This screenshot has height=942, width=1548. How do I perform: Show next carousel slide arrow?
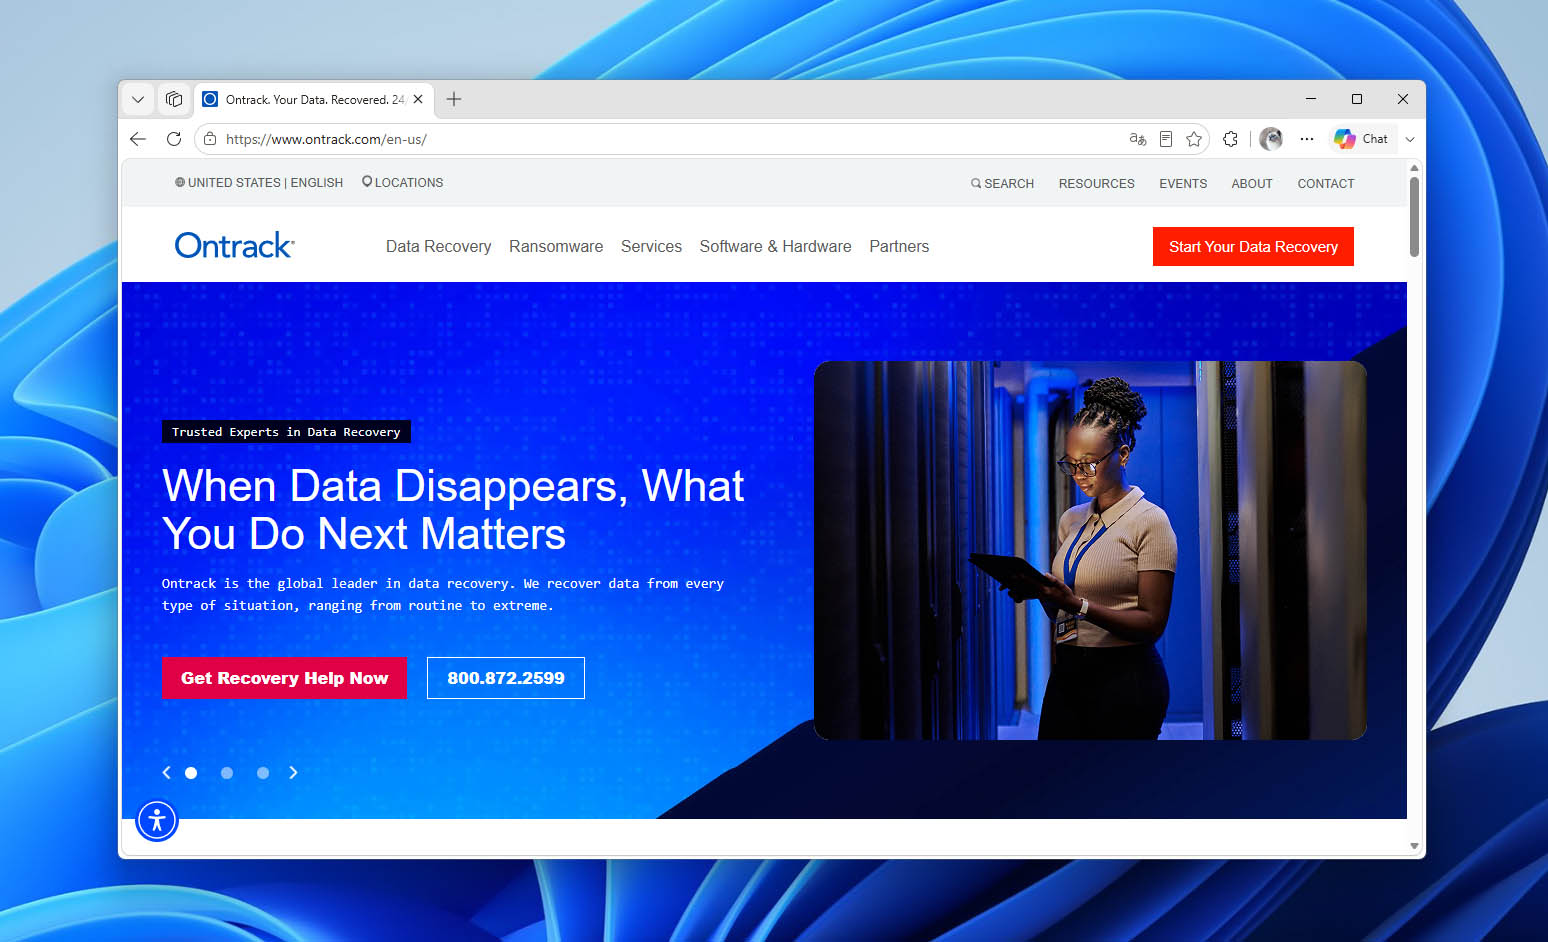tap(293, 773)
